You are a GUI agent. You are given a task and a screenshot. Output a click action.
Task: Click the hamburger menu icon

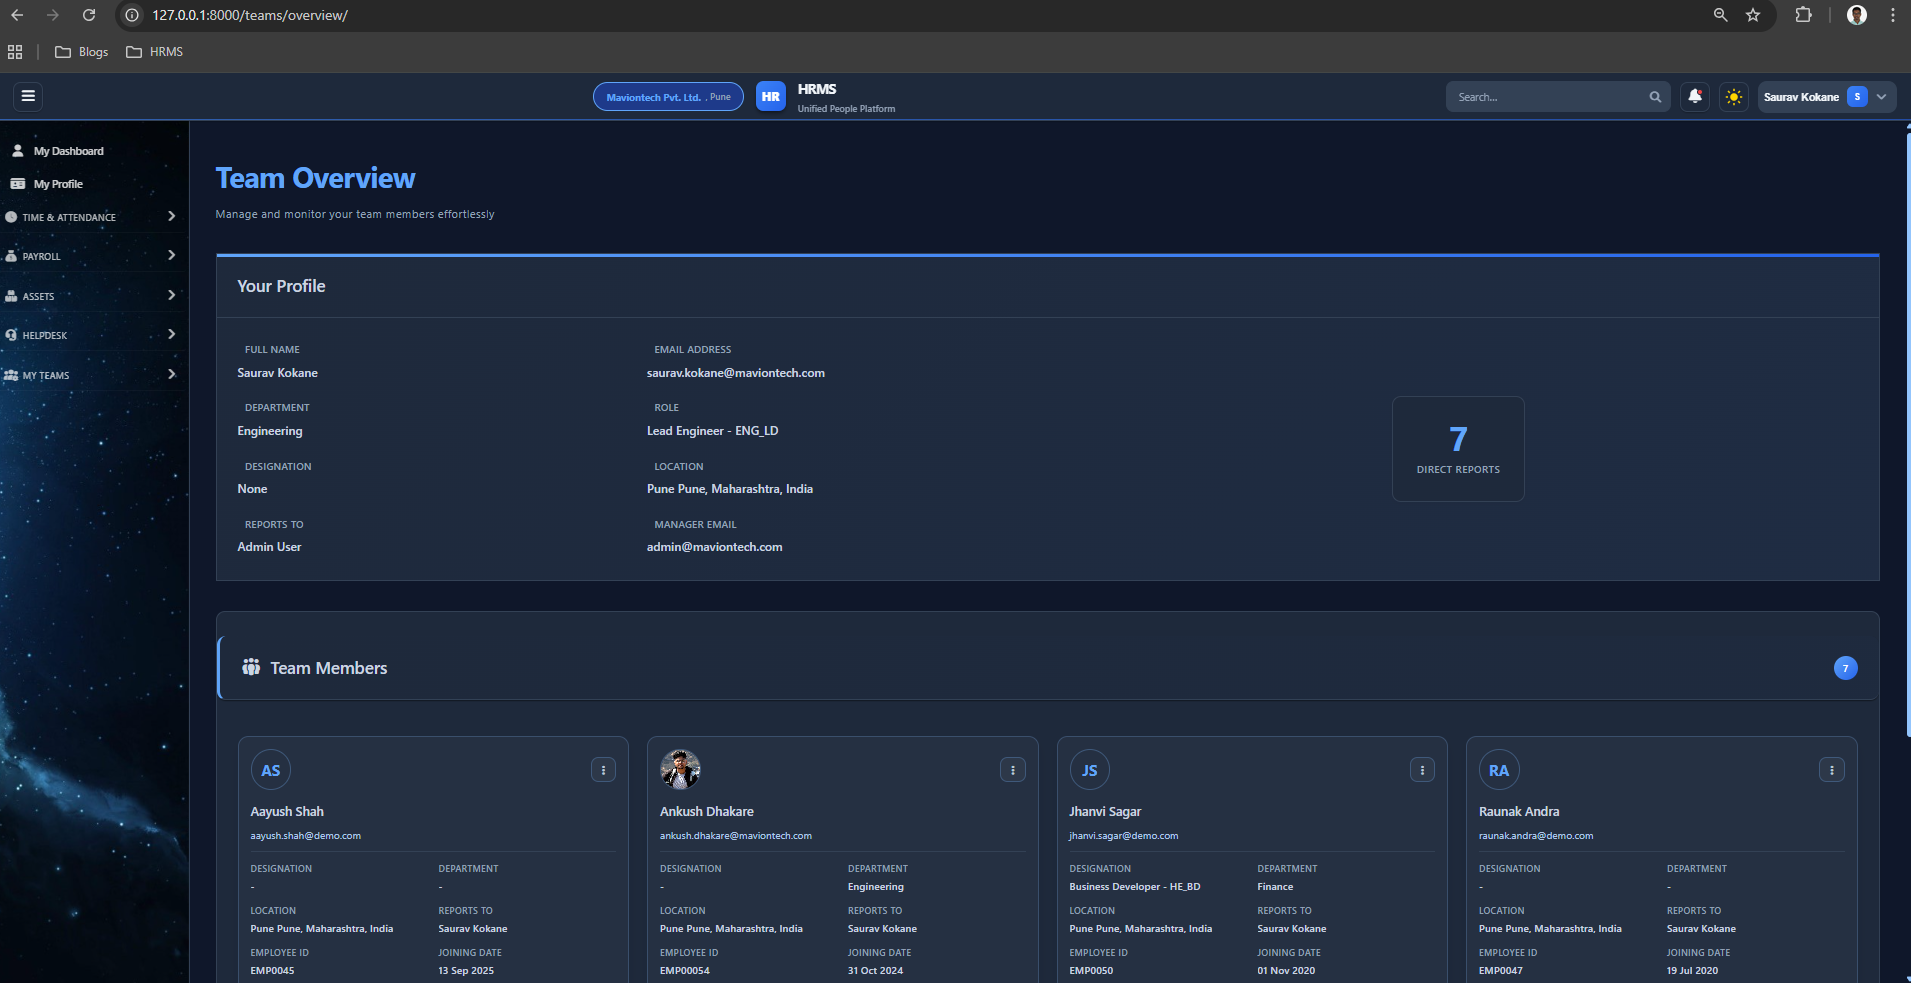[28, 96]
